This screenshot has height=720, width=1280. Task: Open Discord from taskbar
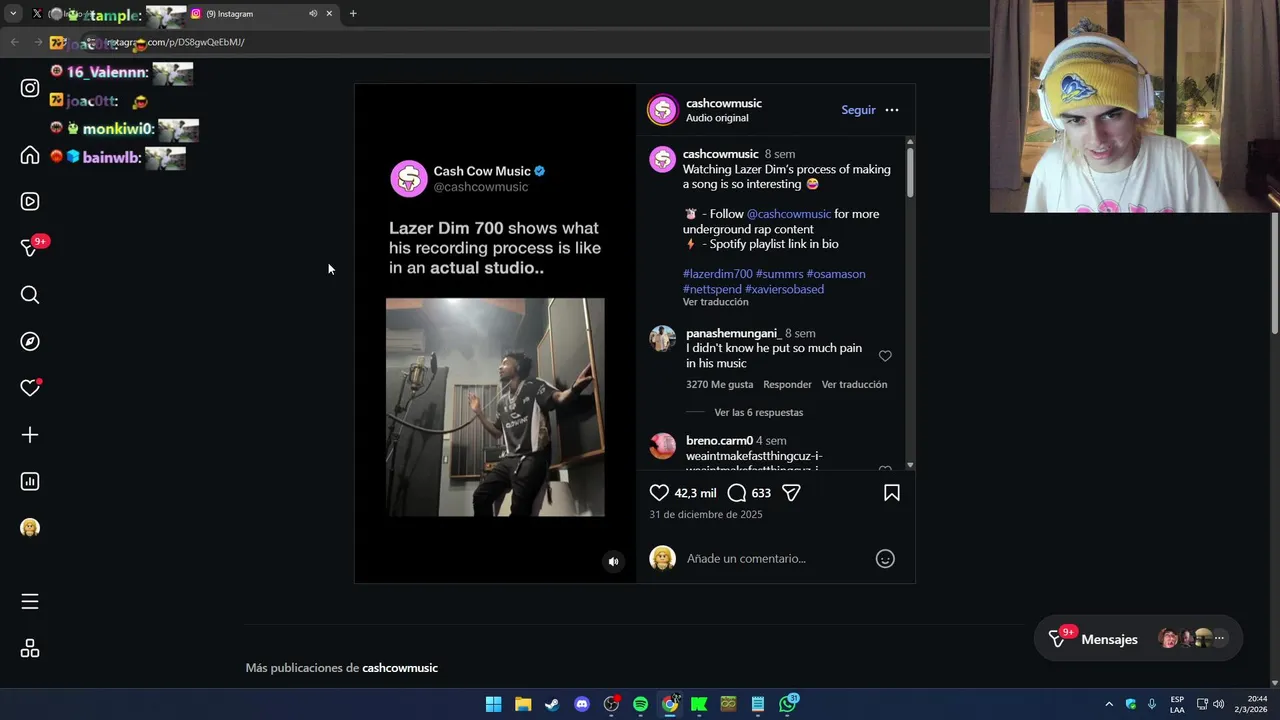click(x=582, y=704)
